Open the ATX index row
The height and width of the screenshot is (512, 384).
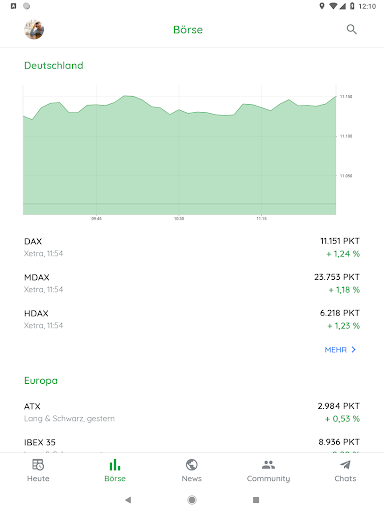click(x=192, y=412)
